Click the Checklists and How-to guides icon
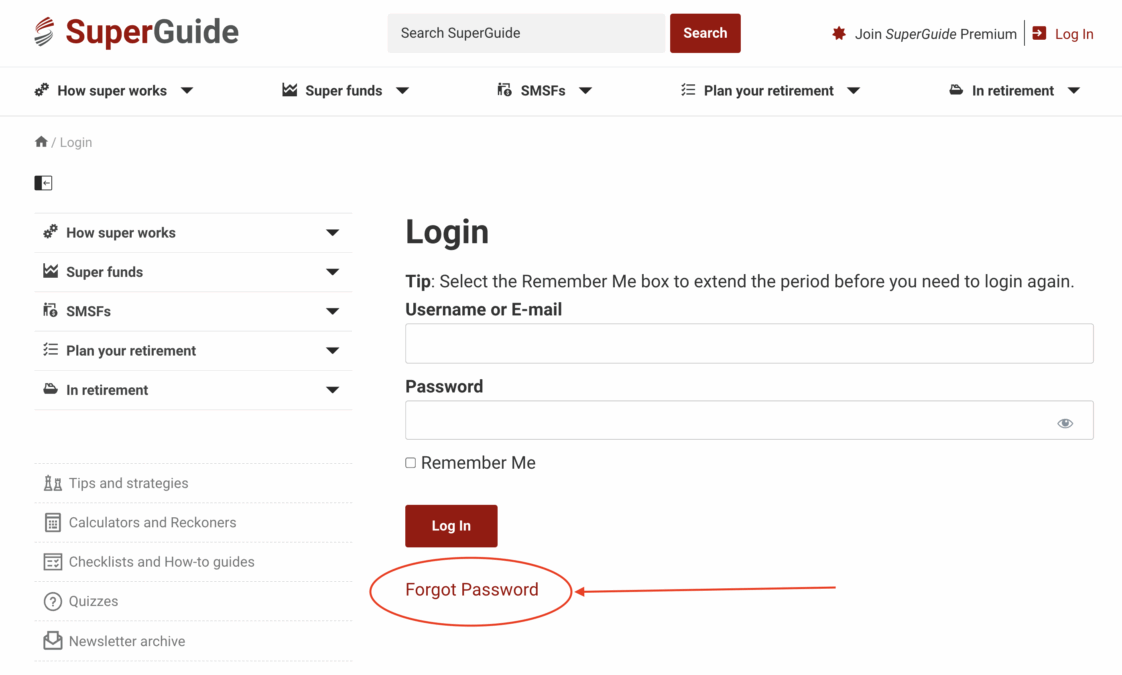The image size is (1122, 675). pyautogui.click(x=52, y=562)
